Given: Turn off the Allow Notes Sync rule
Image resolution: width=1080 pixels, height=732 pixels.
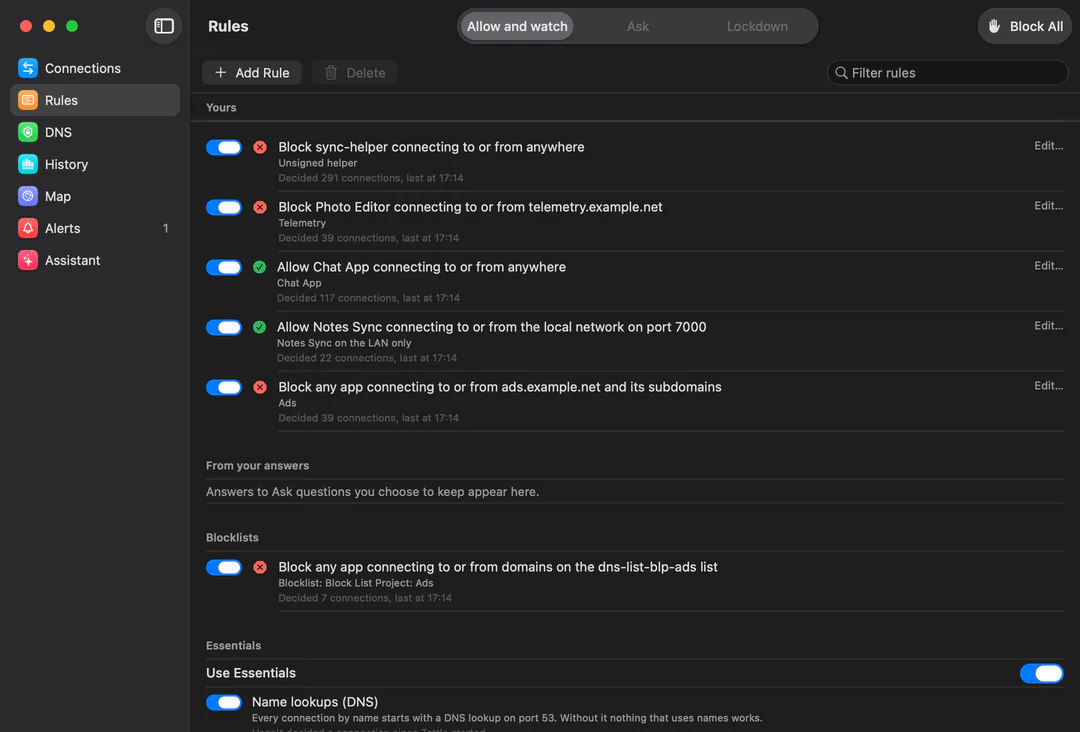Looking at the screenshot, I should click(224, 327).
